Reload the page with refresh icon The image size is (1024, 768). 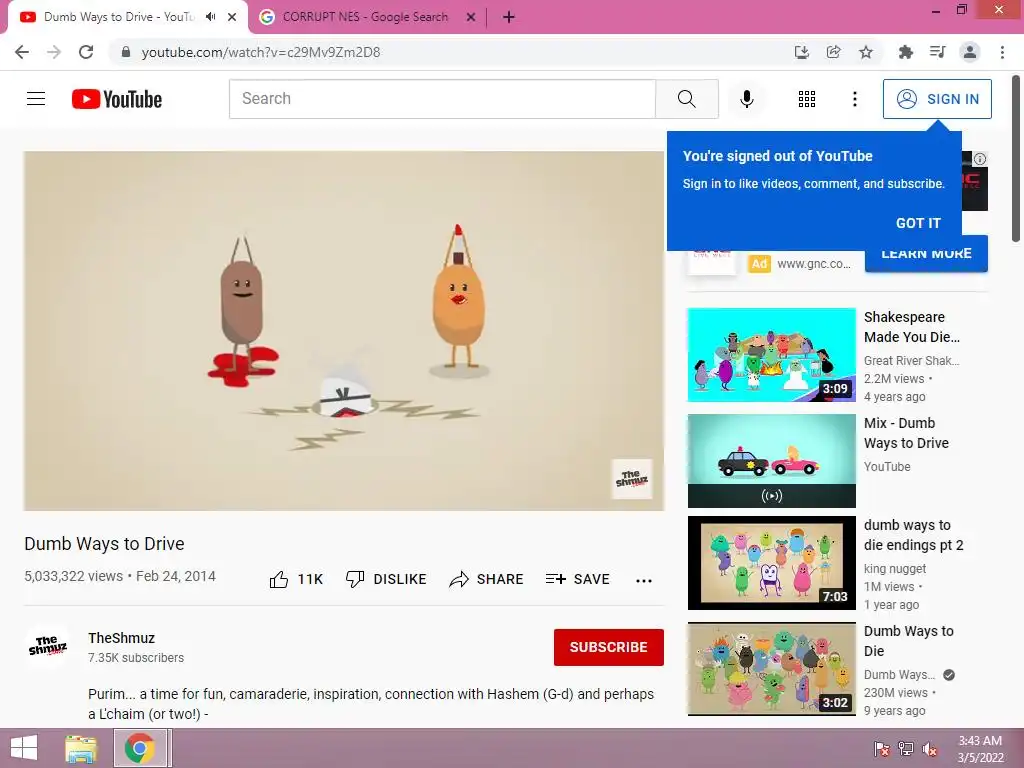click(86, 52)
